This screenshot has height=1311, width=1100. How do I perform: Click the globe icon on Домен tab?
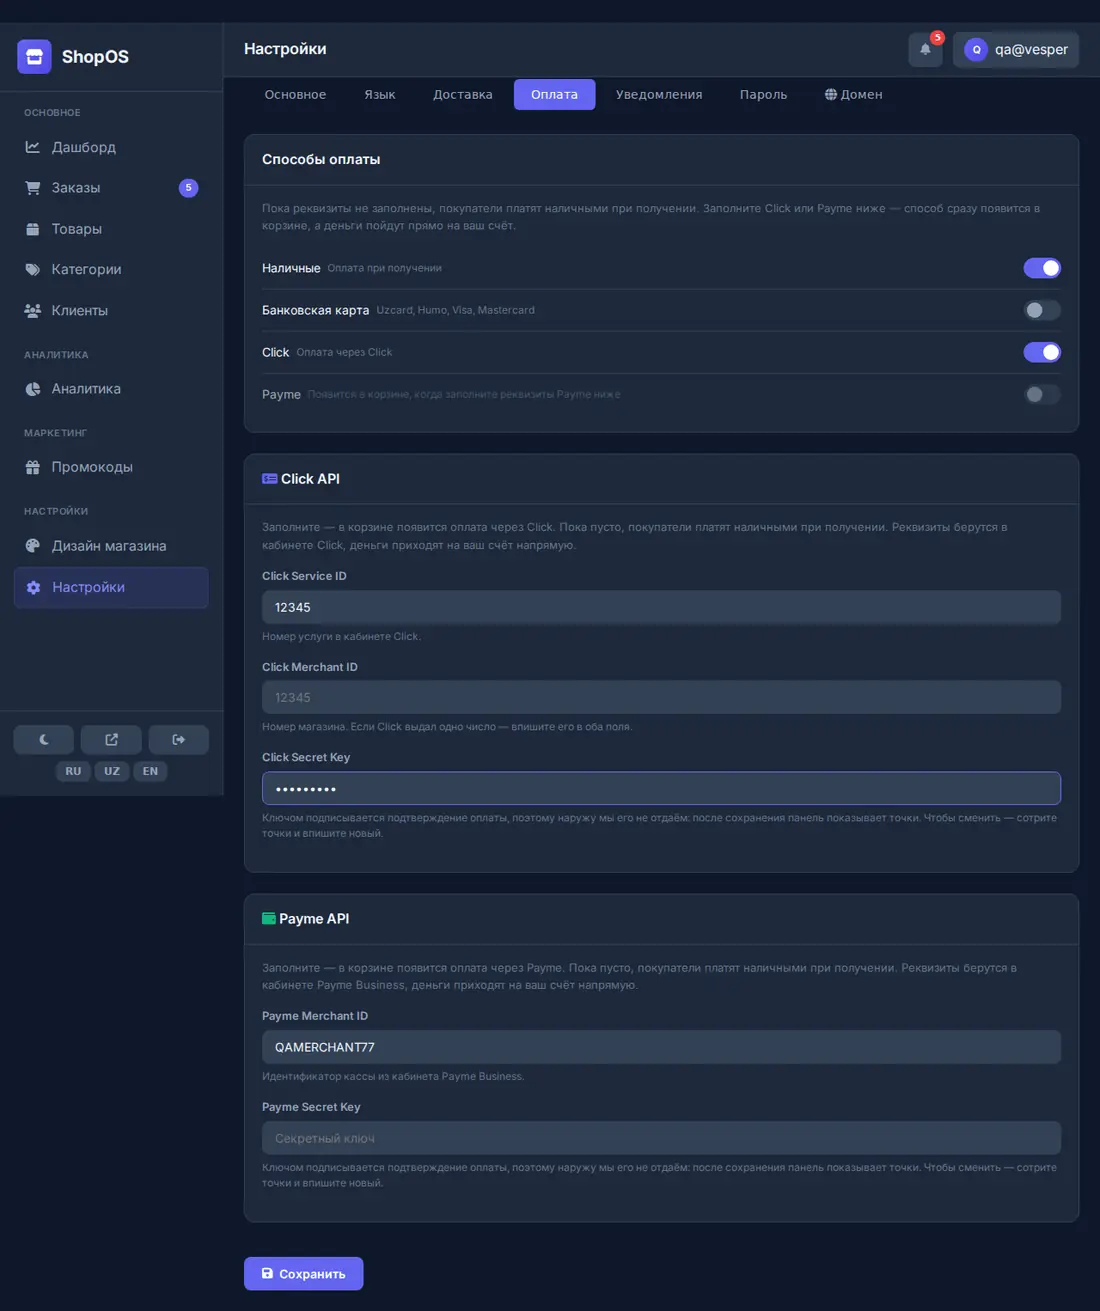(x=831, y=94)
